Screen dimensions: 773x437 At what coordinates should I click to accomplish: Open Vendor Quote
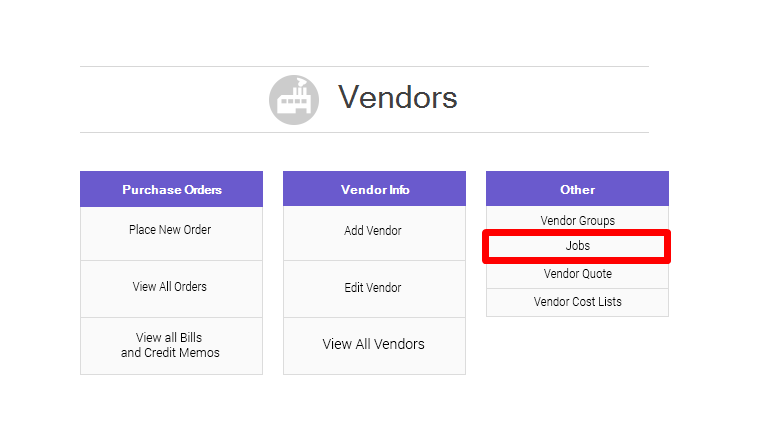(x=577, y=274)
